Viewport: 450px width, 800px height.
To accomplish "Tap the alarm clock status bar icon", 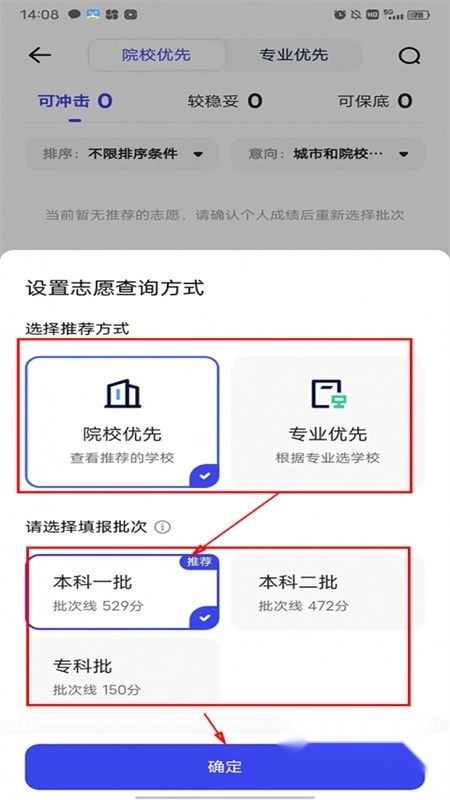I will (340, 15).
